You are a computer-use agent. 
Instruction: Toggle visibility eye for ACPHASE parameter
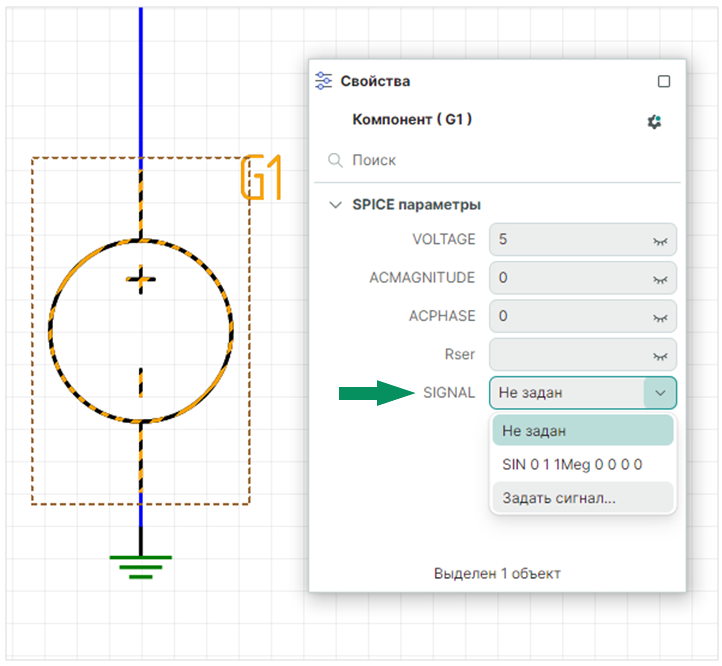tap(659, 316)
